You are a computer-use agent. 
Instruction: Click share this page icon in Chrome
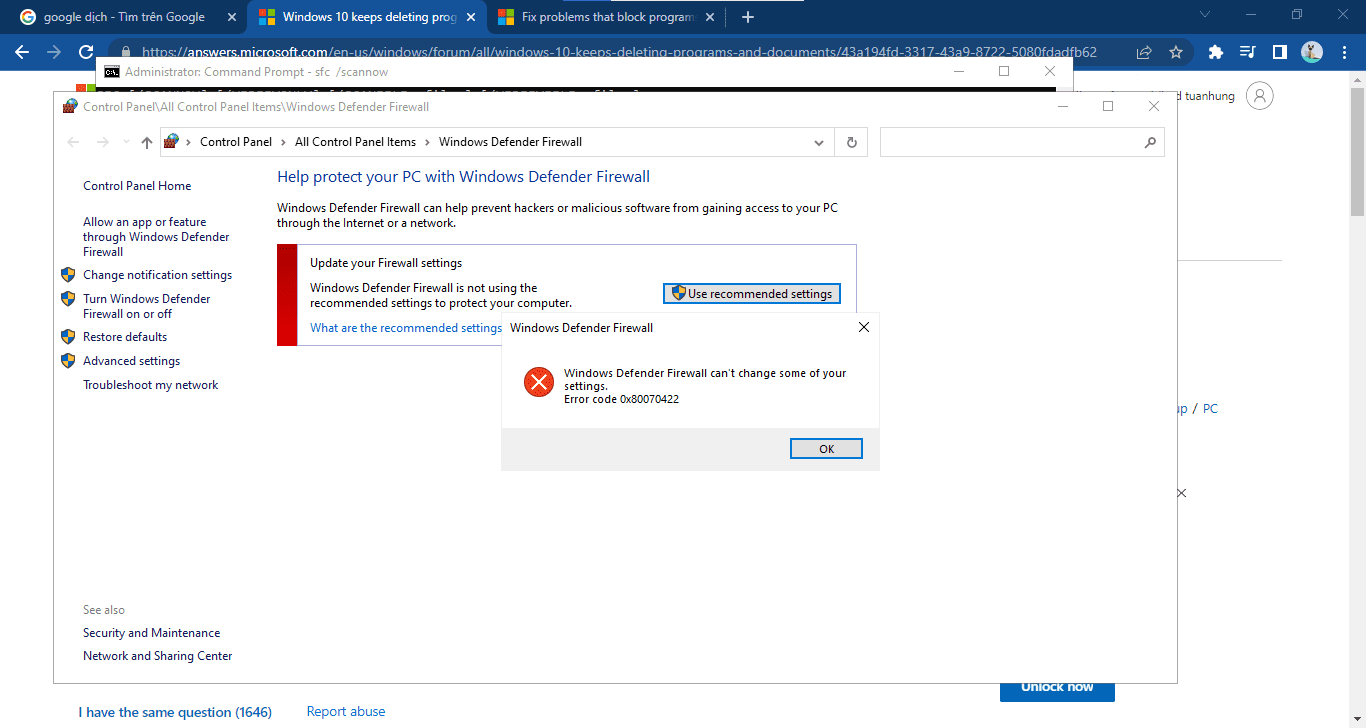click(1144, 52)
